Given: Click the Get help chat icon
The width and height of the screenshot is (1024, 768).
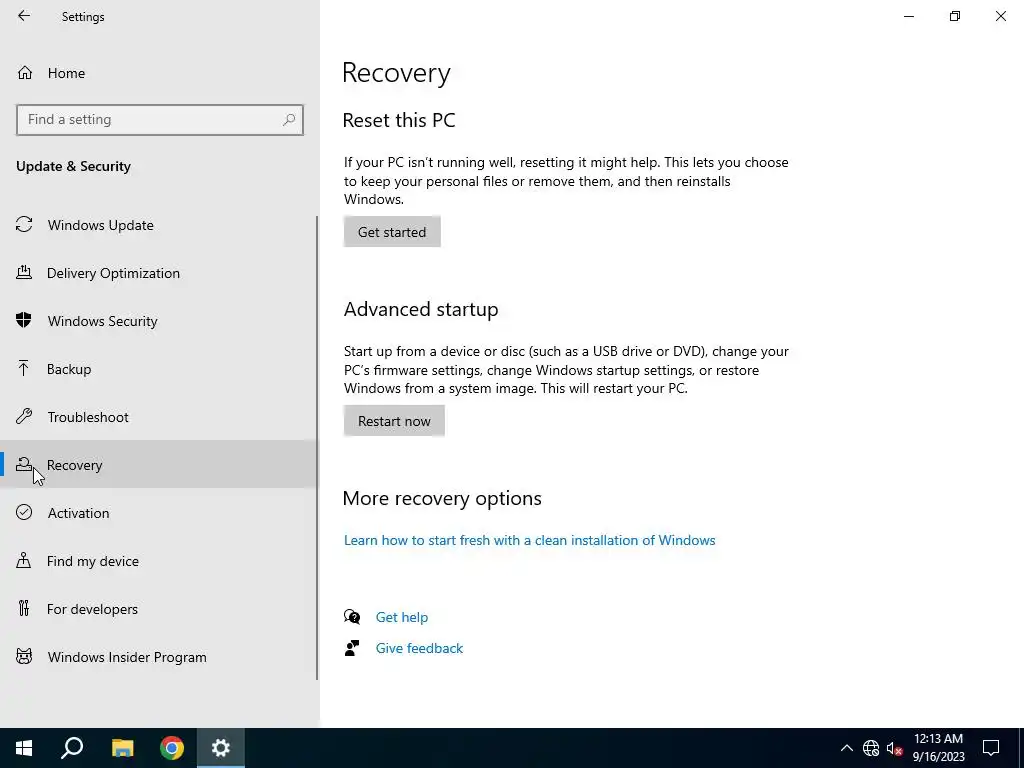Looking at the screenshot, I should coord(352,616).
